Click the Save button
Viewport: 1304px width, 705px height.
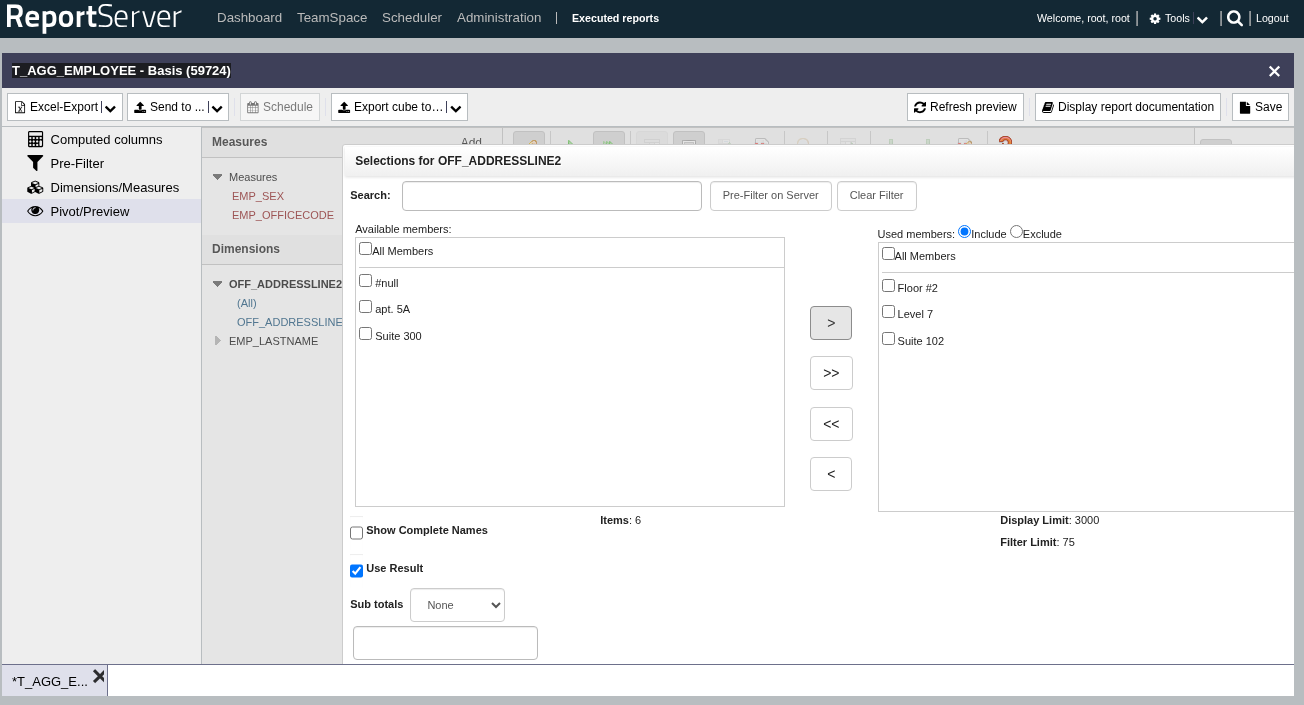(1259, 107)
